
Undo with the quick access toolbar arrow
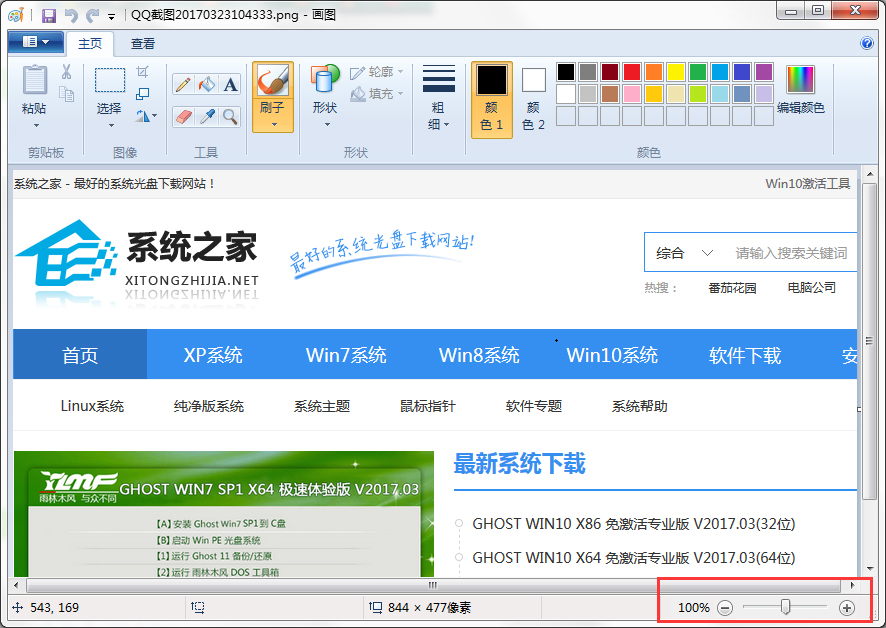[72, 14]
